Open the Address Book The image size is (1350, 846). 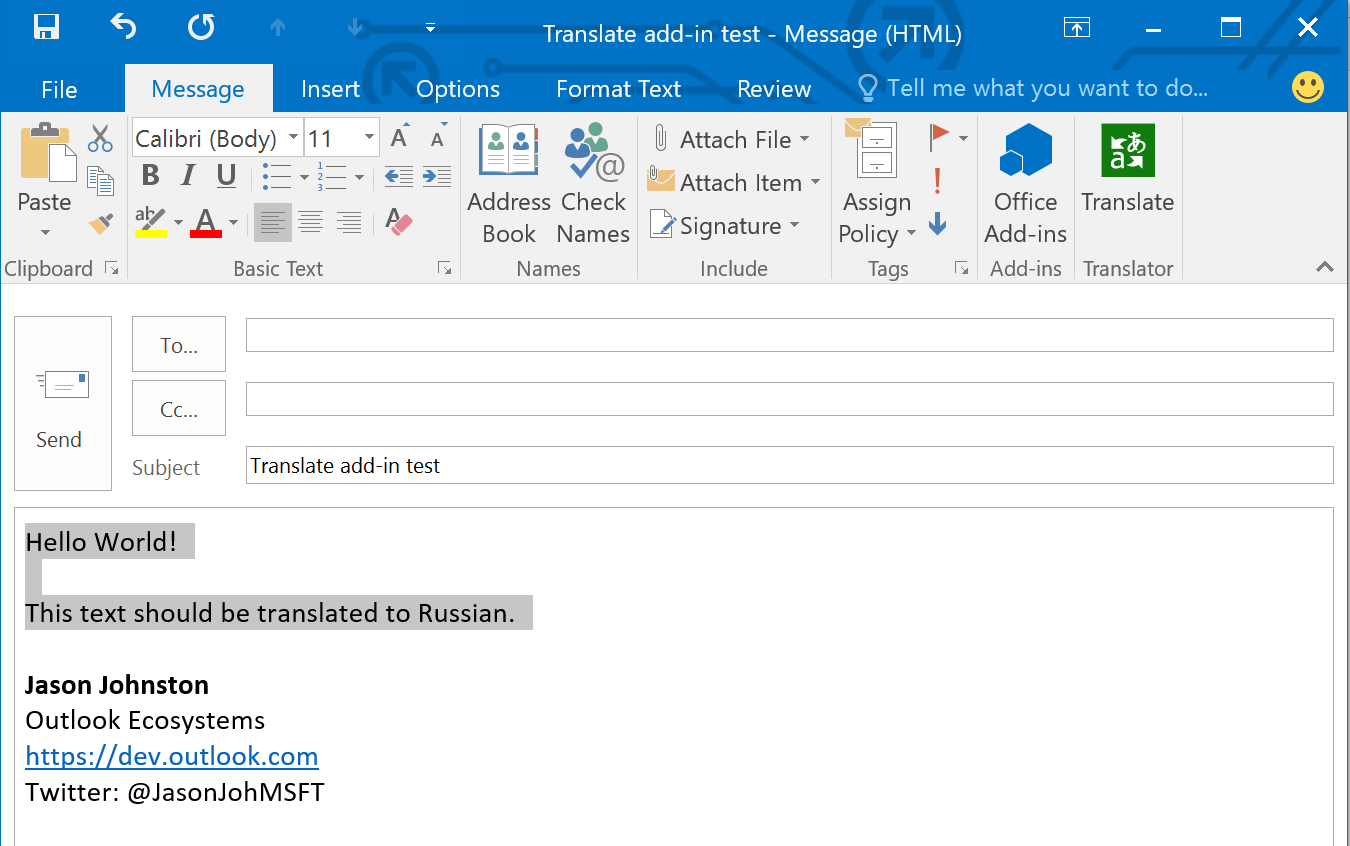pos(508,180)
